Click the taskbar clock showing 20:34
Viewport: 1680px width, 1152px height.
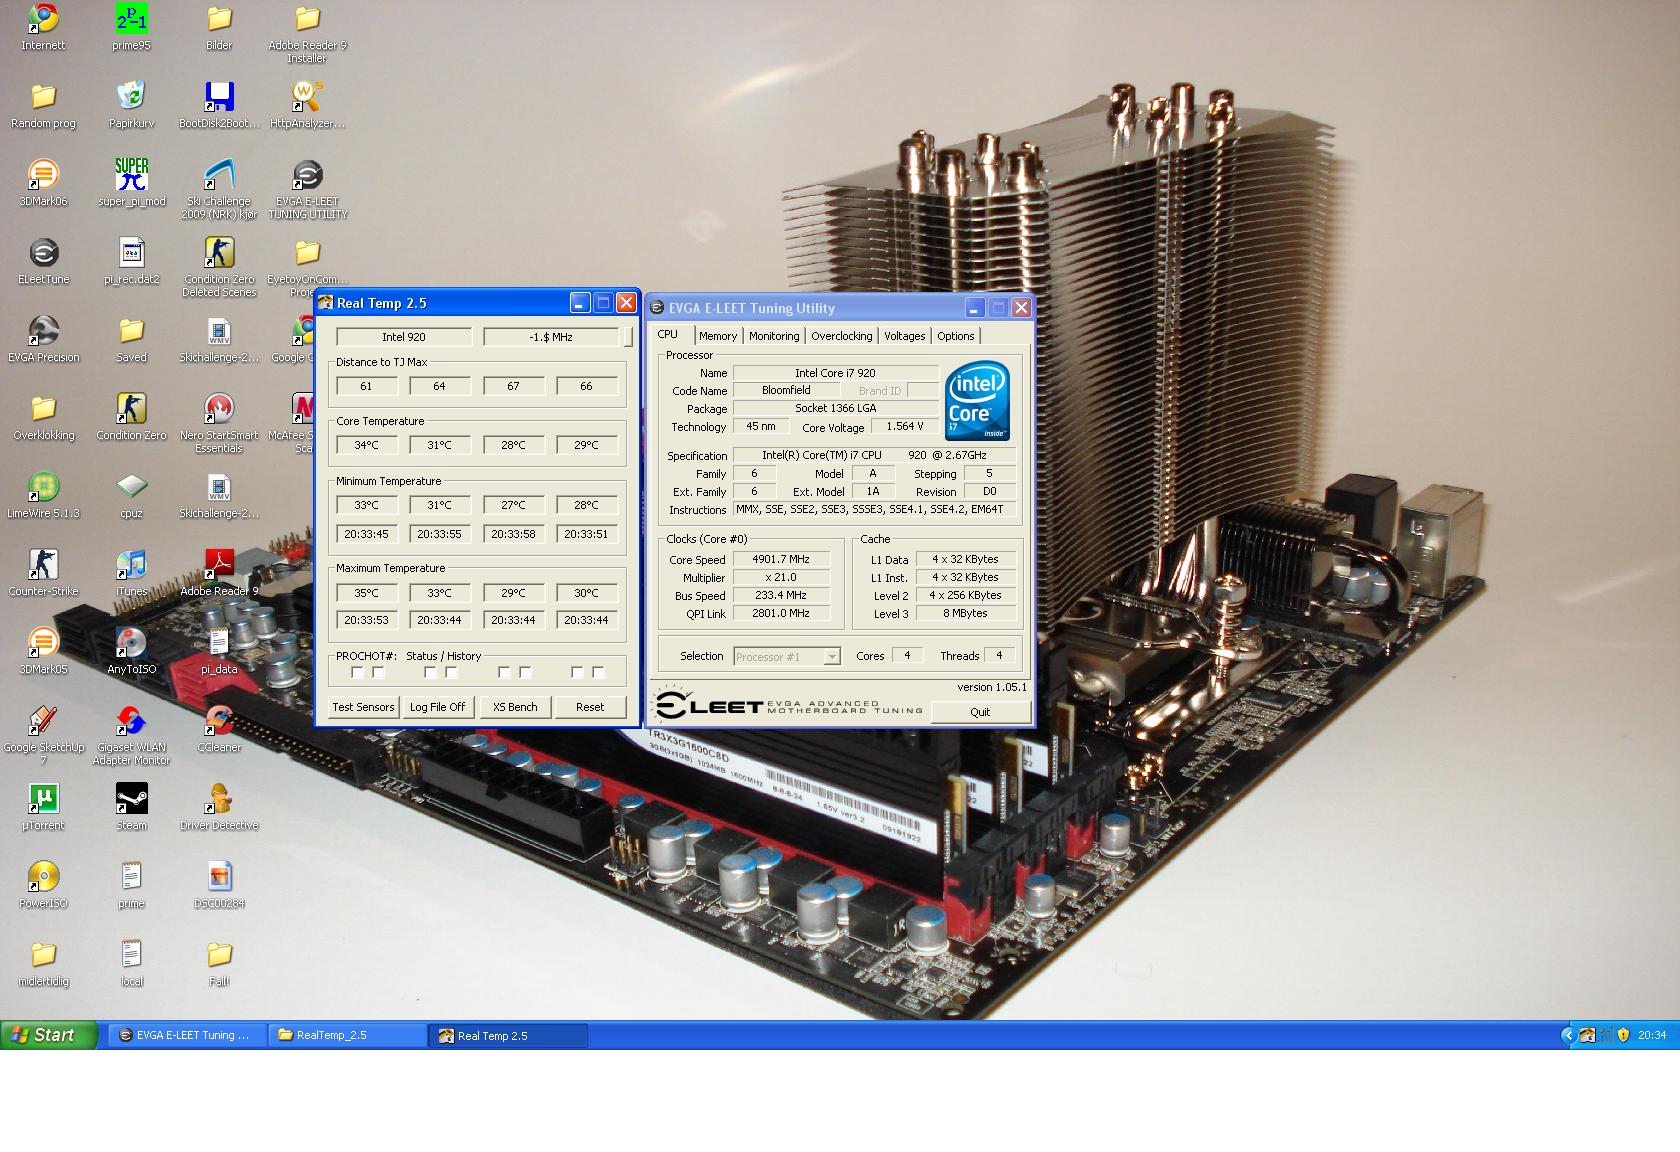click(x=1652, y=1035)
